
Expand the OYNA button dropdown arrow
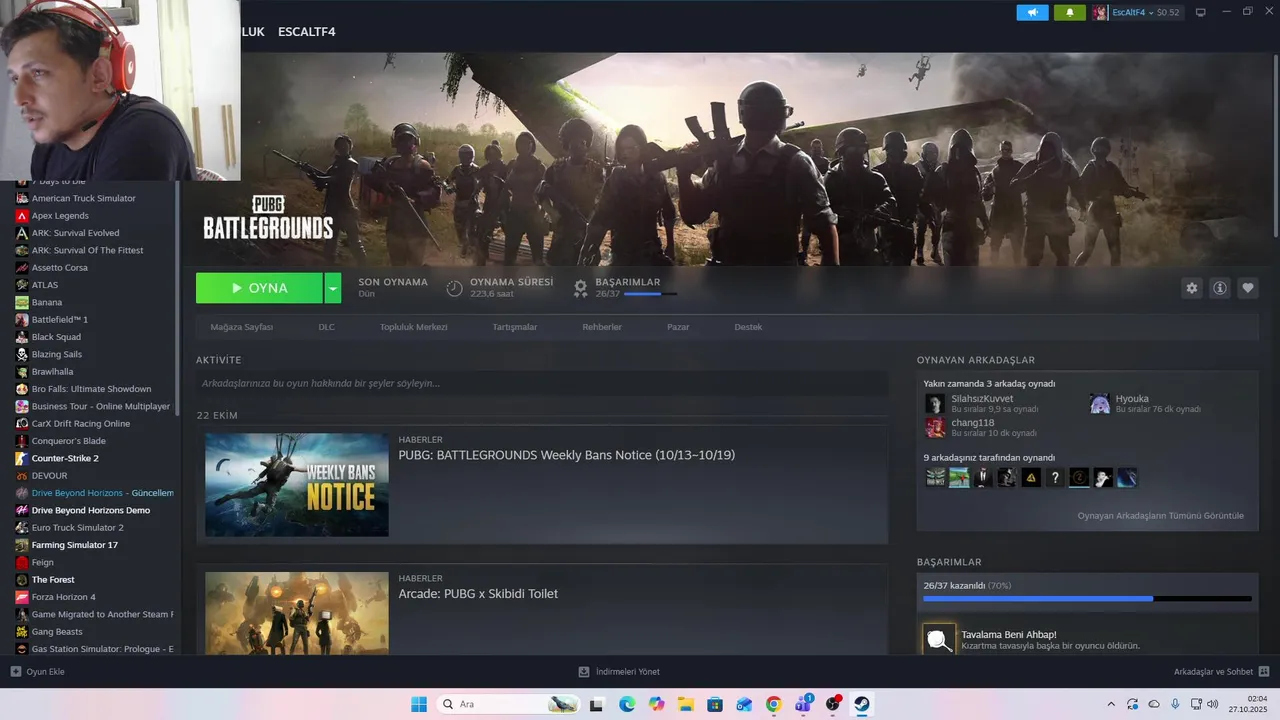pos(333,288)
